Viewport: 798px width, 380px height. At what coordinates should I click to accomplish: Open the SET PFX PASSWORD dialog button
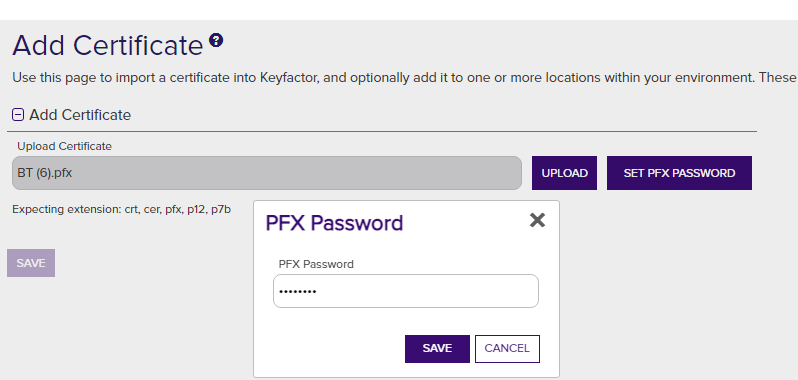679,173
